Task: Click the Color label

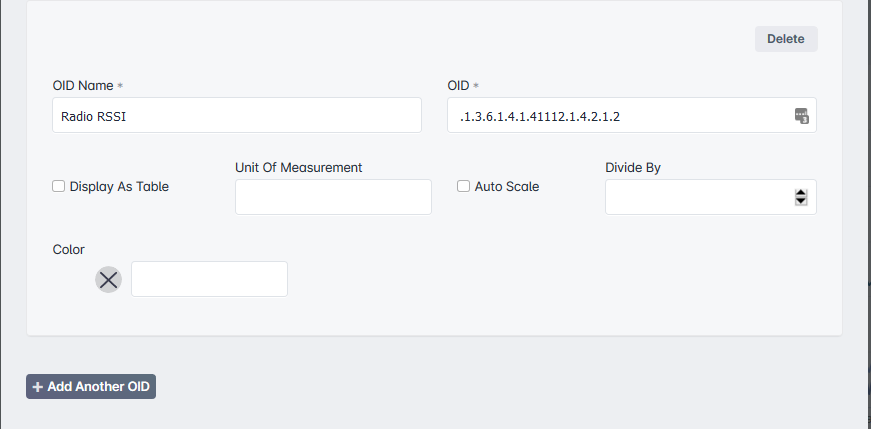Action: [68, 250]
